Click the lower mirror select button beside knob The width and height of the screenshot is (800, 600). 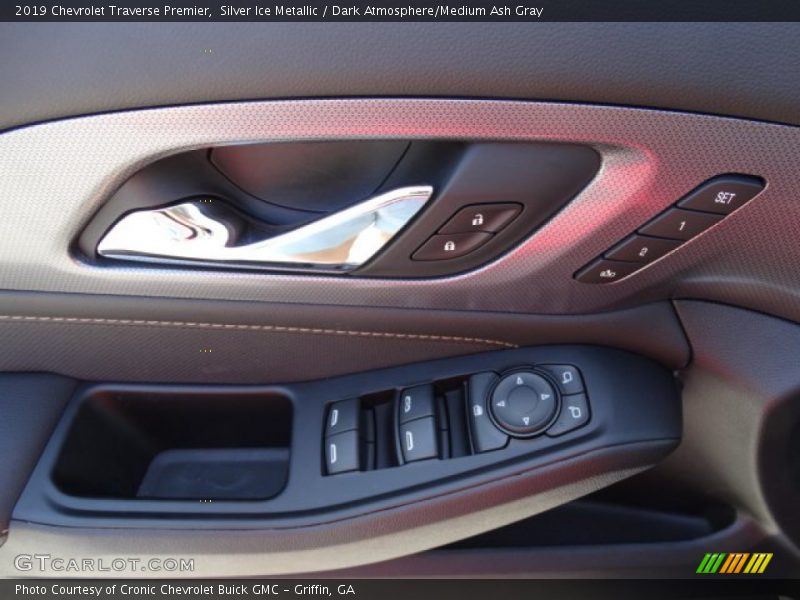(x=572, y=413)
